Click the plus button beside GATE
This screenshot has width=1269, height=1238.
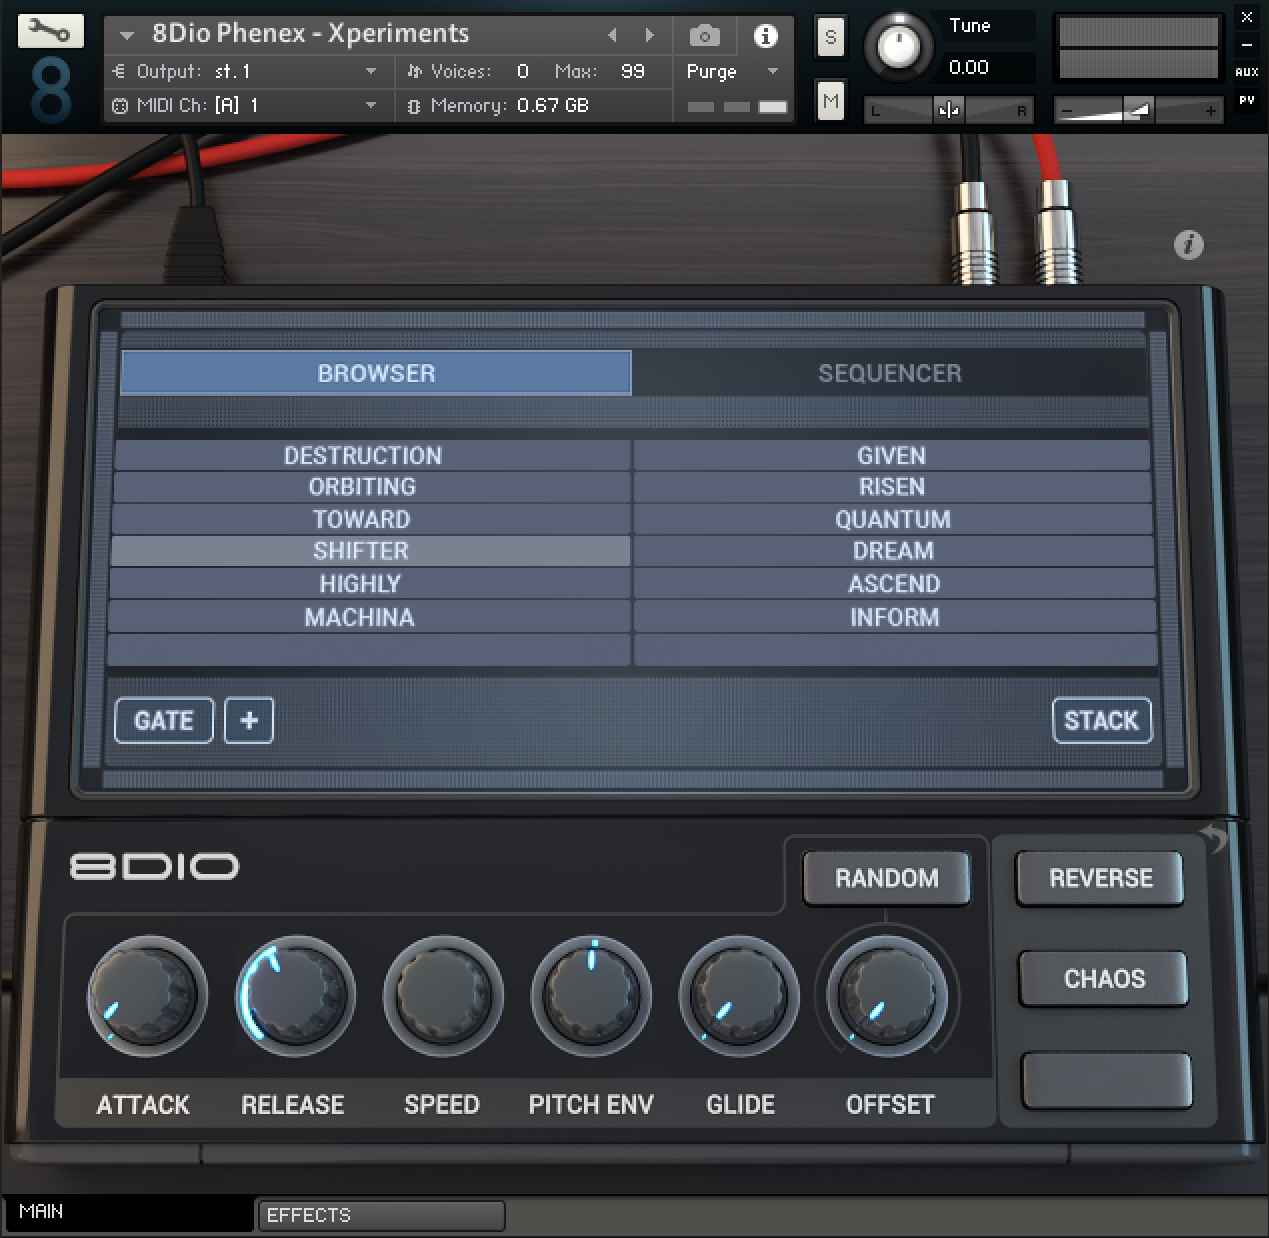(249, 721)
